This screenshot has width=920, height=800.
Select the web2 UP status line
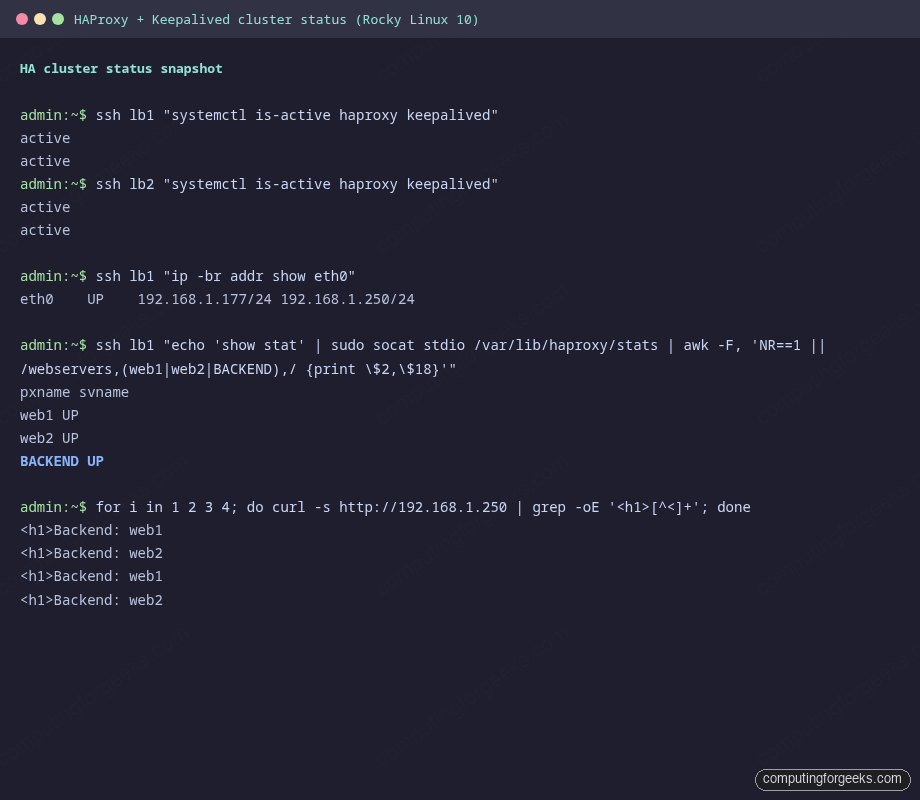tap(49, 438)
